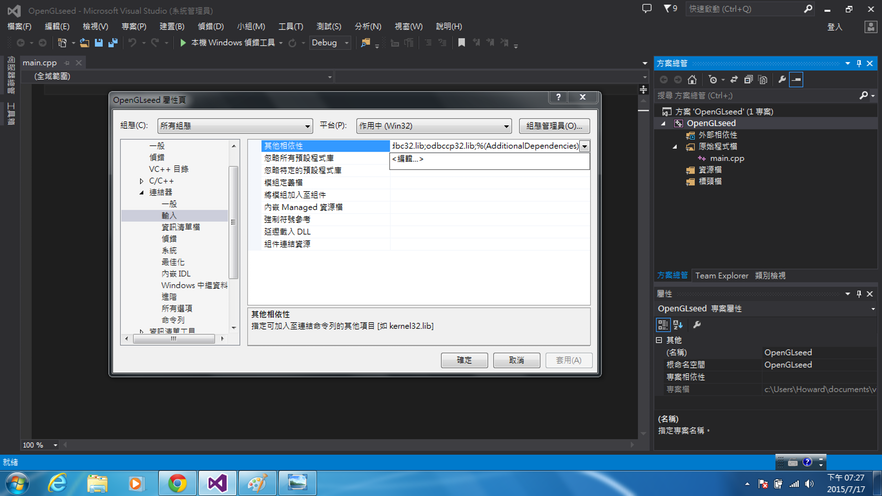Open the 工具(T) menu

(x=290, y=26)
